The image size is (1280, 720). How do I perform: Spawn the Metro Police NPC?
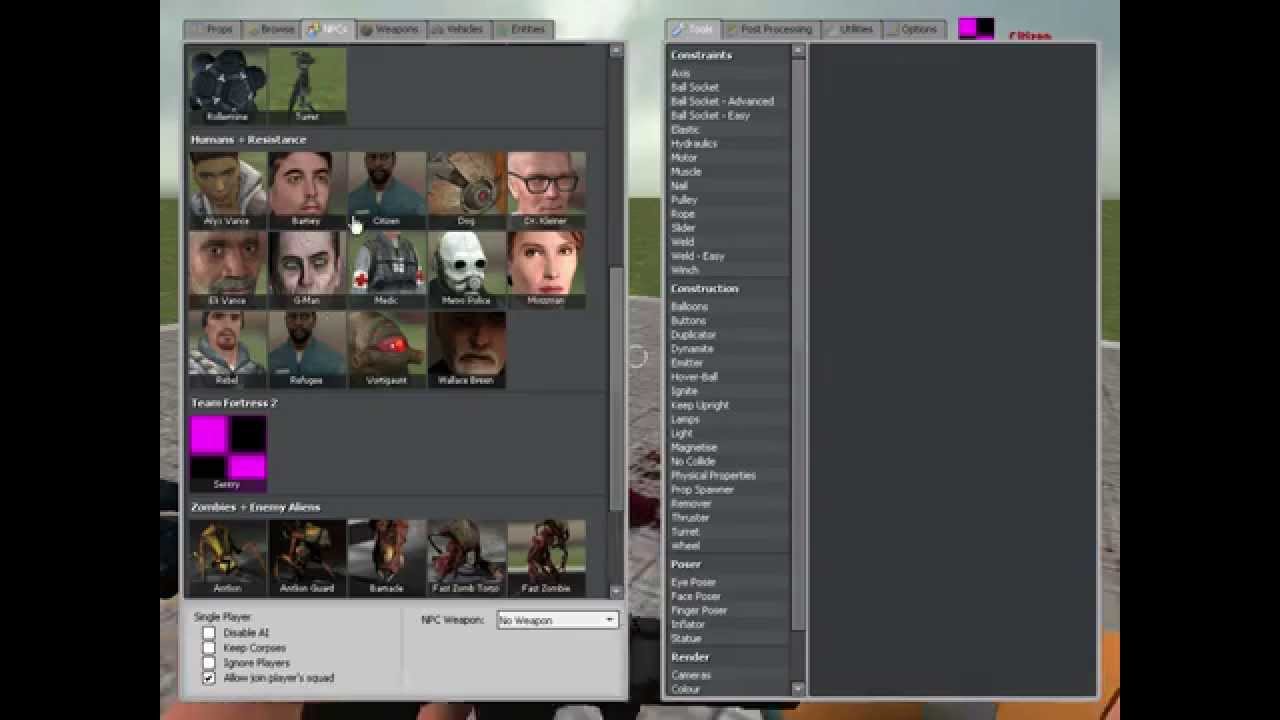467,270
